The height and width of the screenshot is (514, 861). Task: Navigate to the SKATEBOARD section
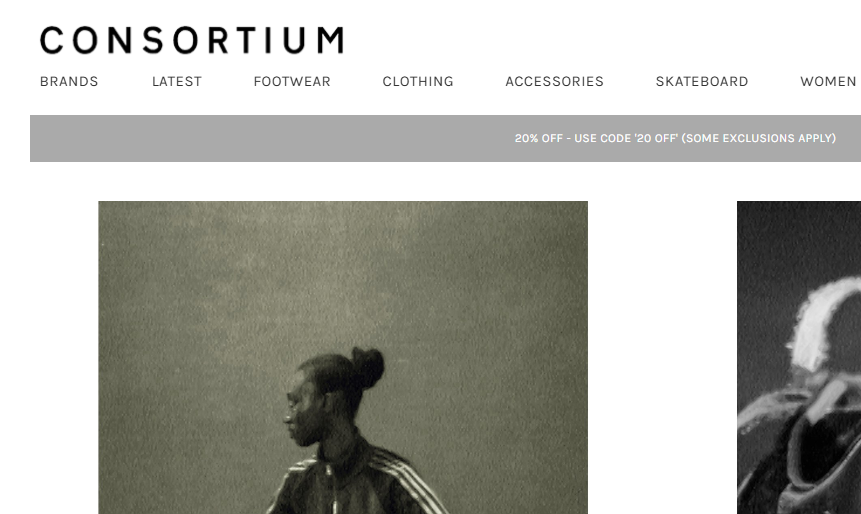click(702, 81)
